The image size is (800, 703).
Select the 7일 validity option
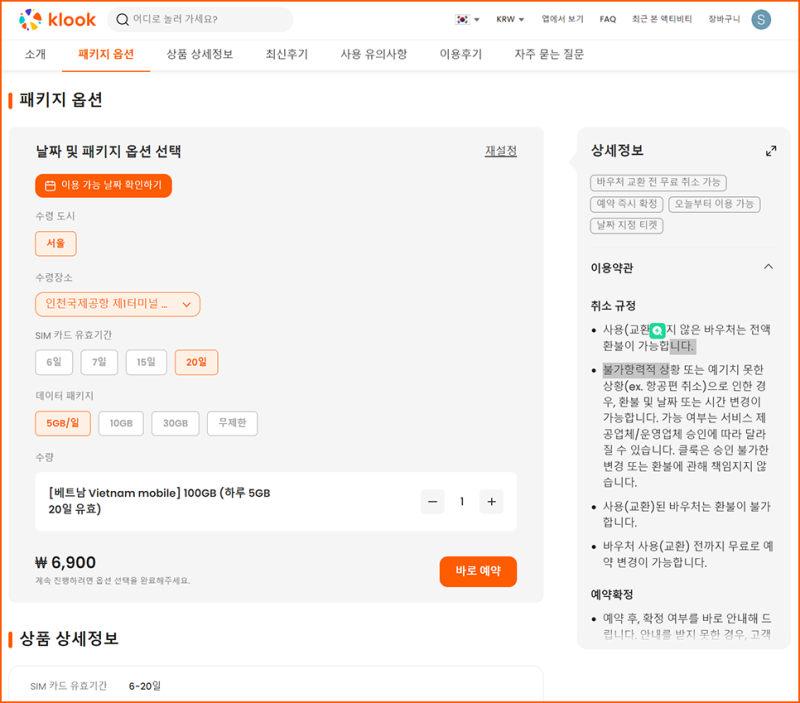tap(99, 362)
